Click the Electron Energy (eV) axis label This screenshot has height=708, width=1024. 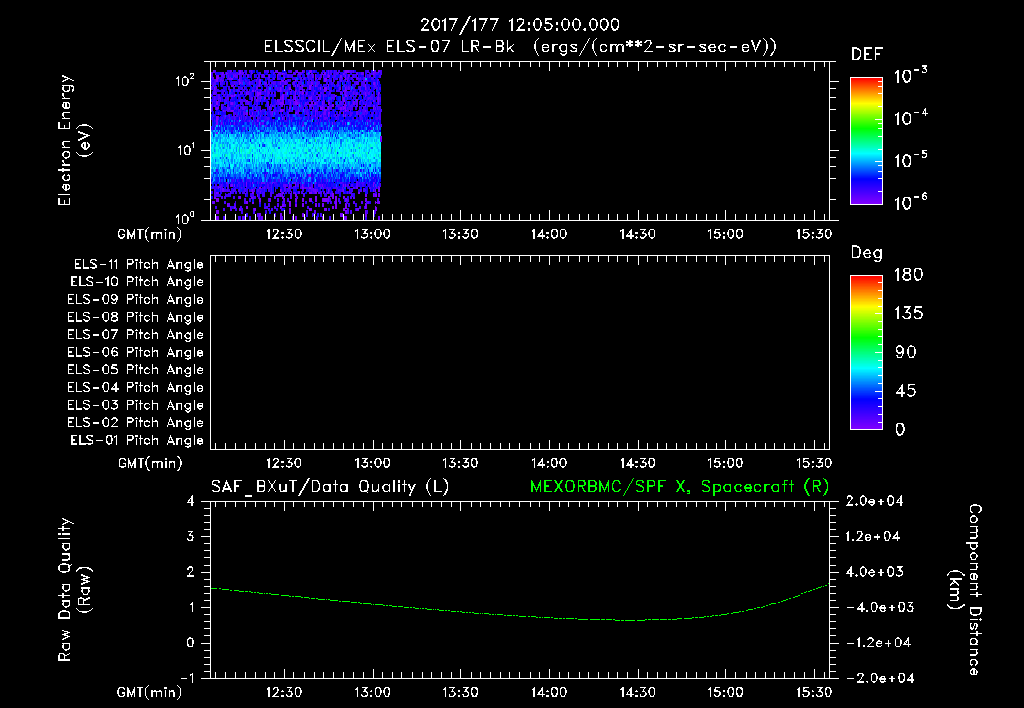point(74,140)
